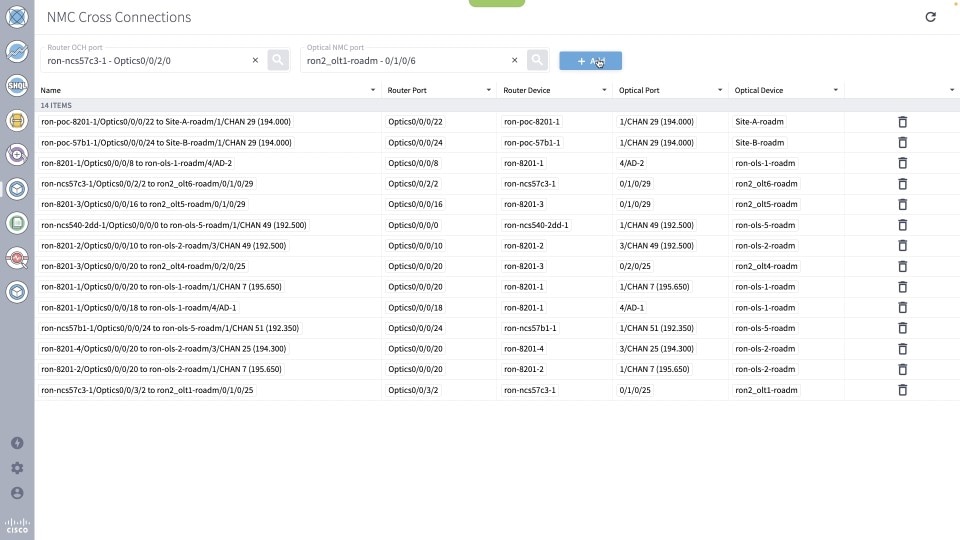
Task: Click the 14 ITEMS group row
Action: click(497, 105)
